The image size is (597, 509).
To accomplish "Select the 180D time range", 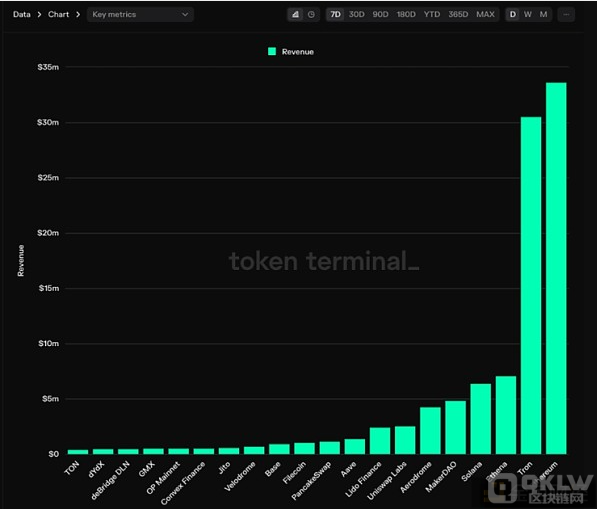I will pyautogui.click(x=406, y=14).
